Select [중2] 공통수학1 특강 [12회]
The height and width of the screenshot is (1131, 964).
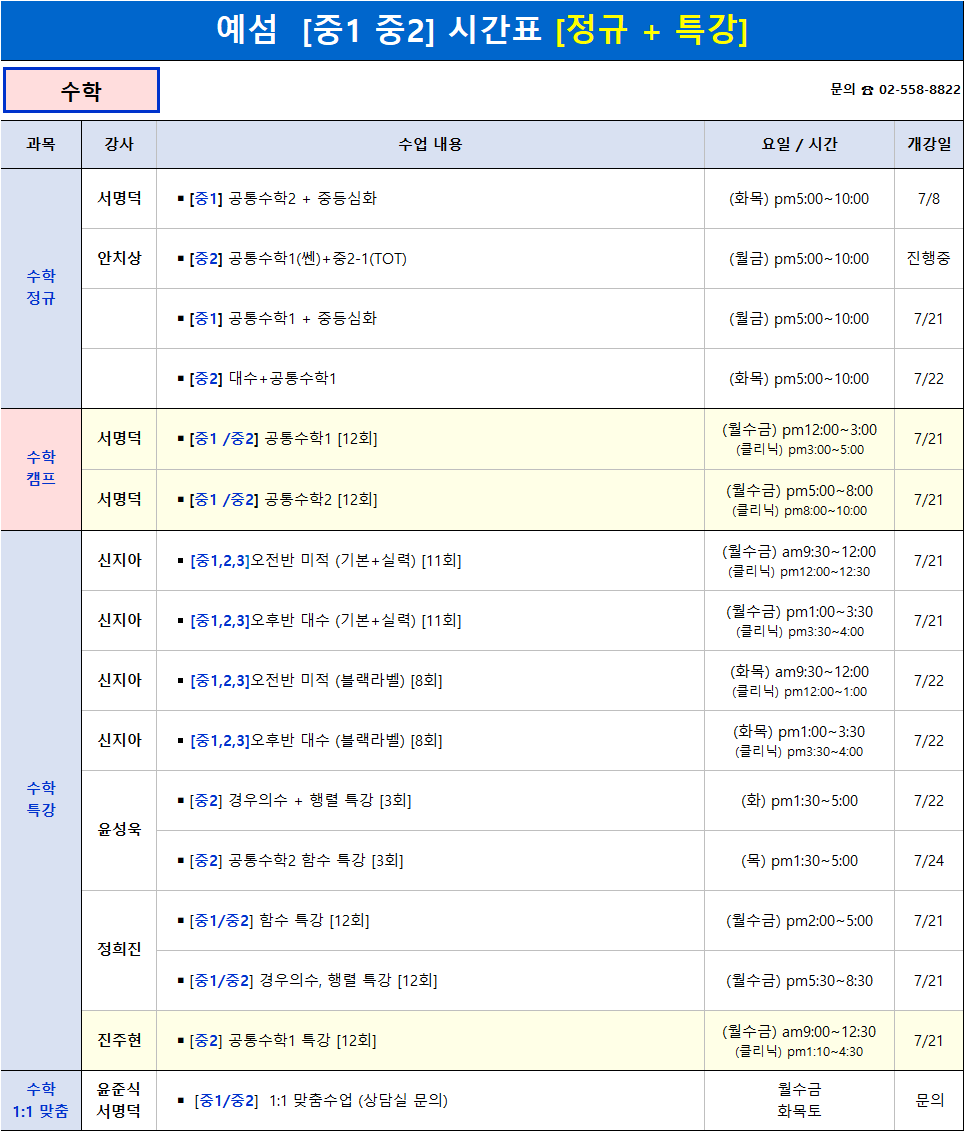pos(277,1040)
